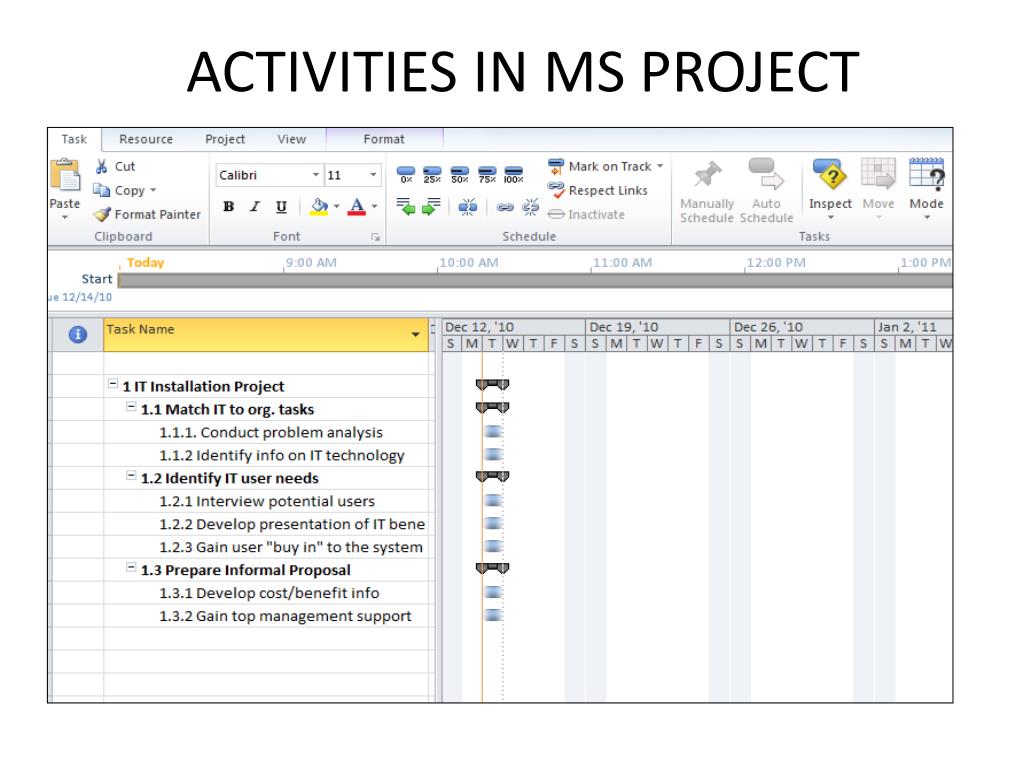Mark task 50% complete icon

pyautogui.click(x=460, y=175)
